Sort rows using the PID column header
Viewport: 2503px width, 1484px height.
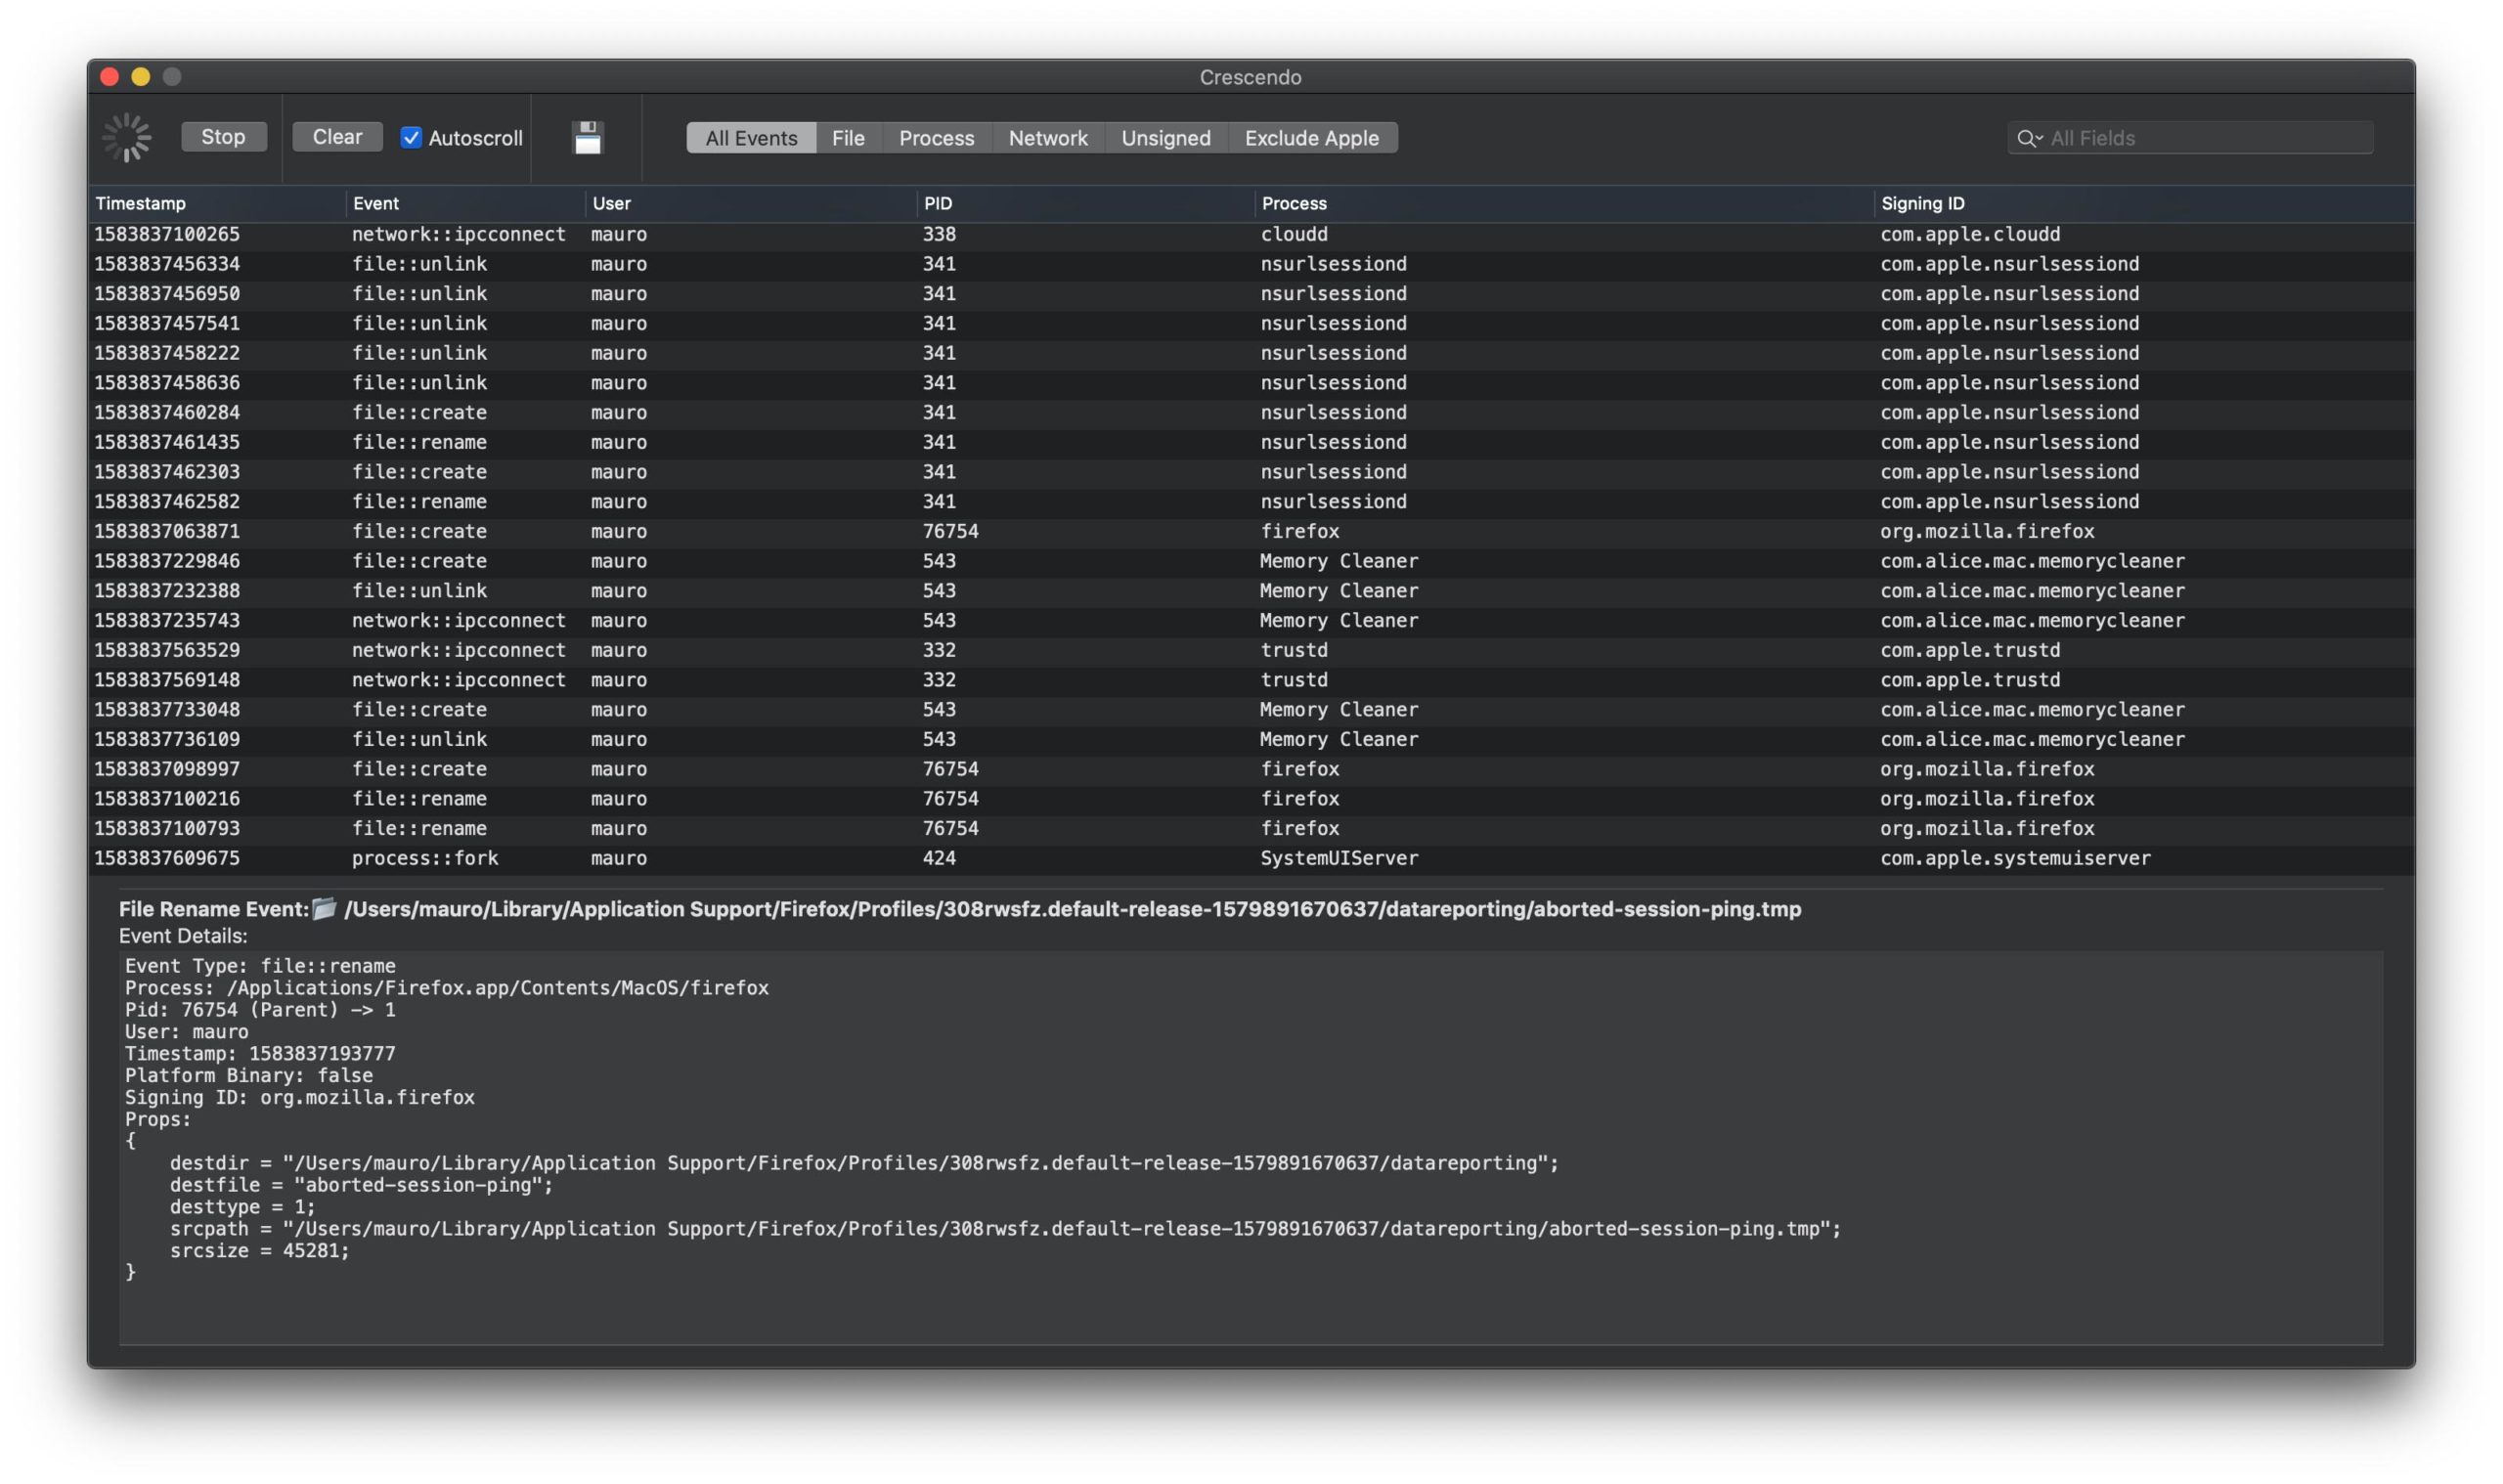(x=939, y=203)
